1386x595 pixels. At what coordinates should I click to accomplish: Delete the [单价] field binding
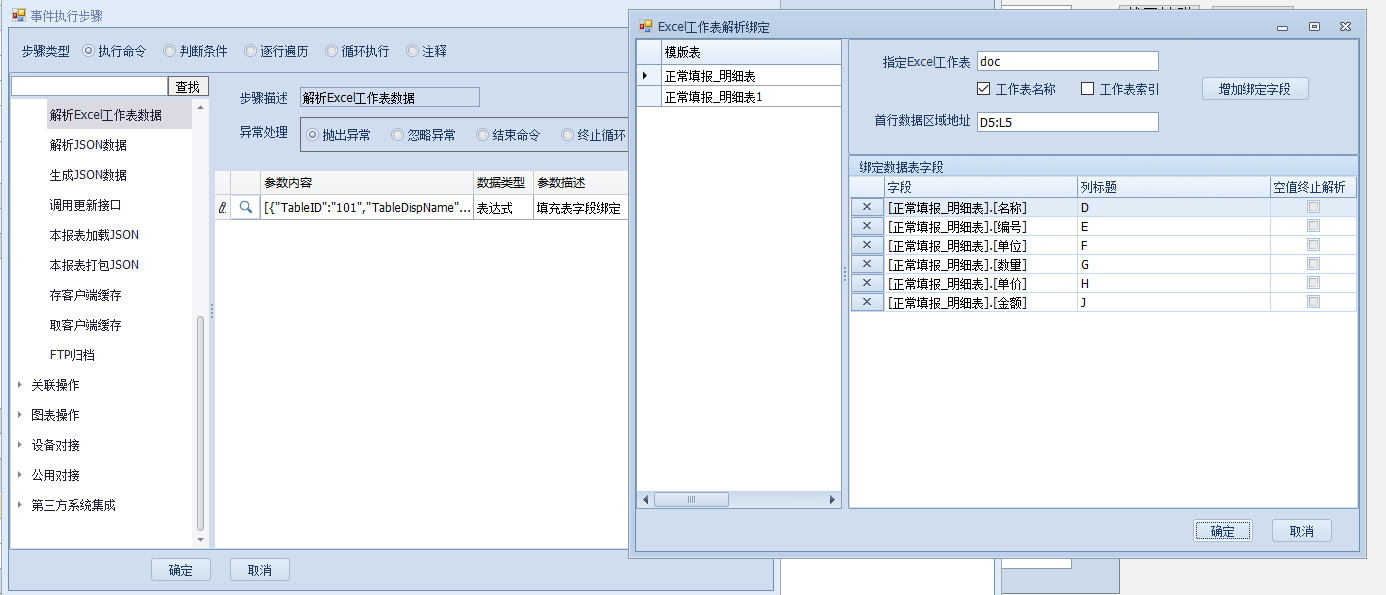866,284
